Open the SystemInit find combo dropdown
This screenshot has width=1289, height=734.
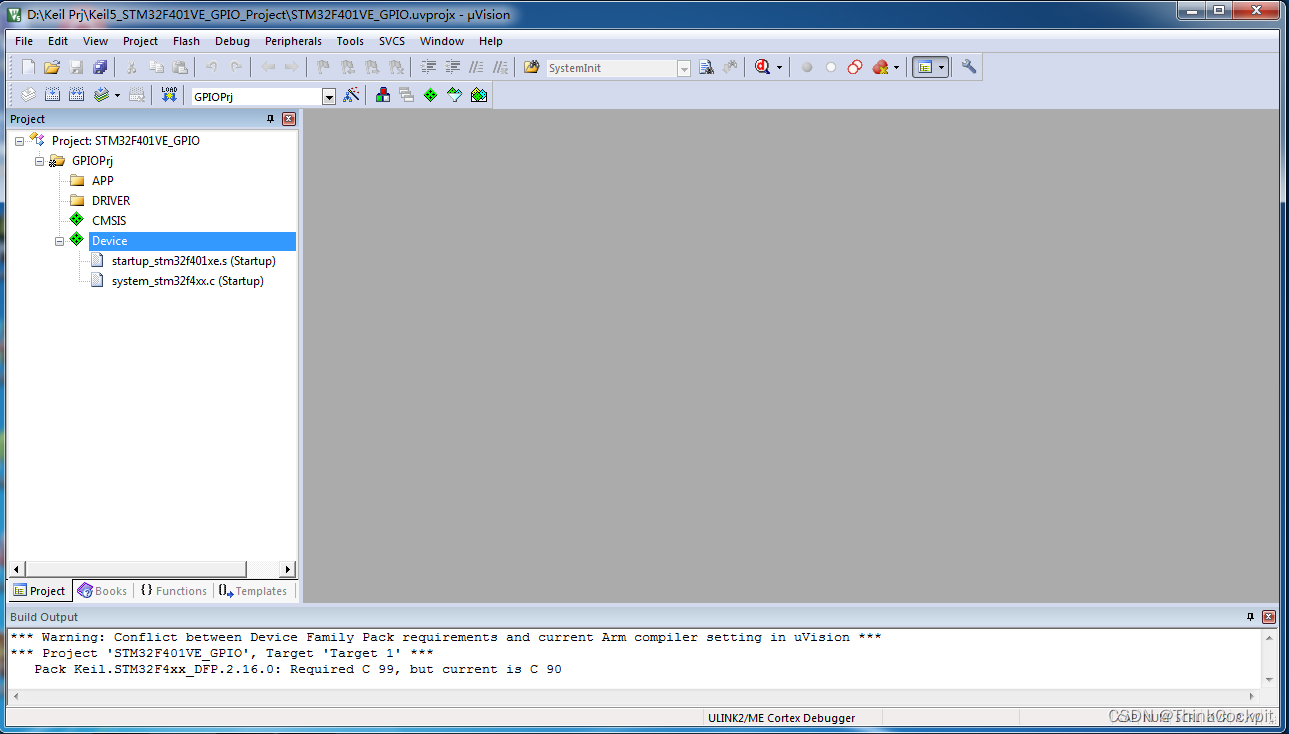684,68
